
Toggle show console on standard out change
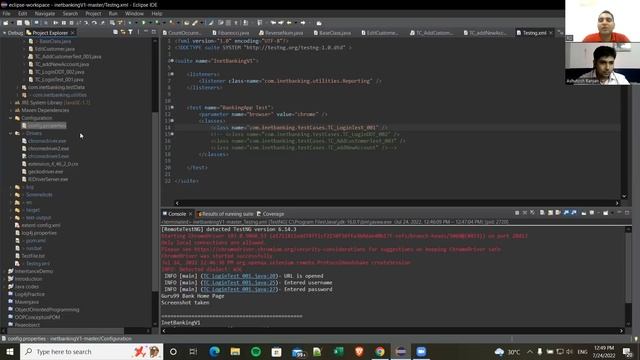566,213
